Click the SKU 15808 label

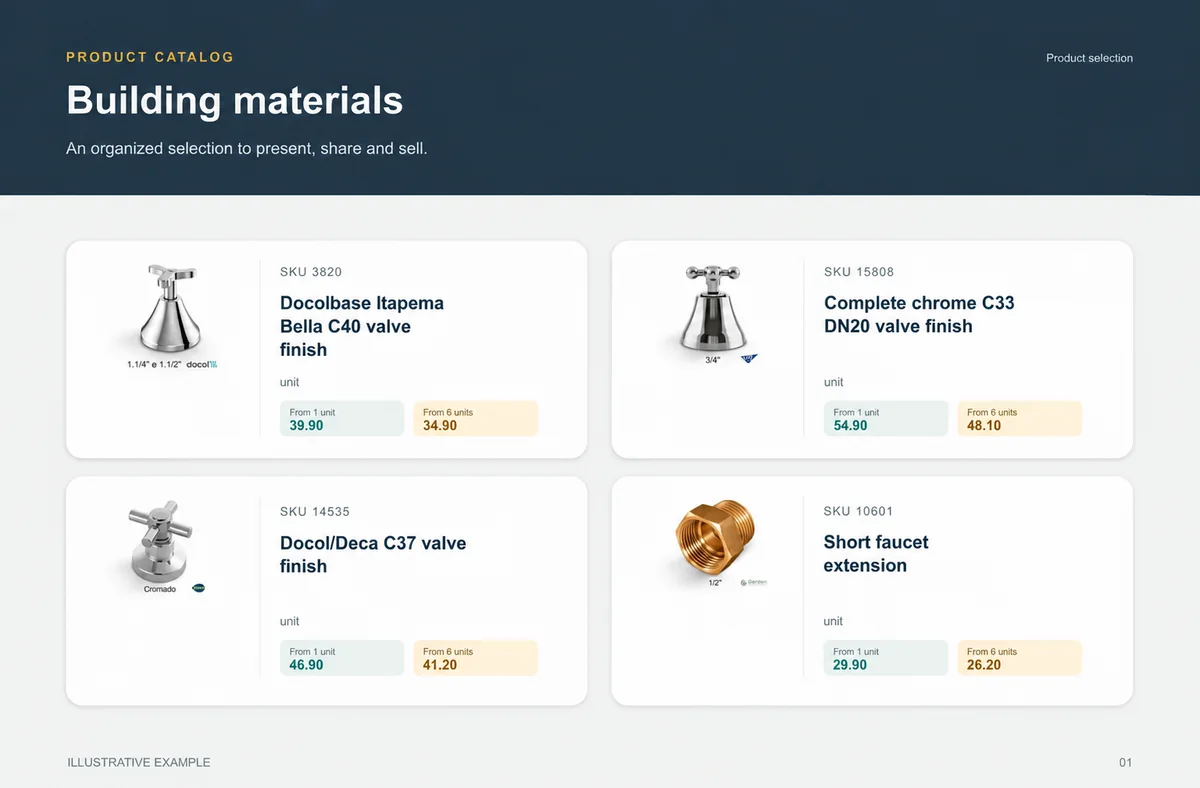(x=859, y=272)
